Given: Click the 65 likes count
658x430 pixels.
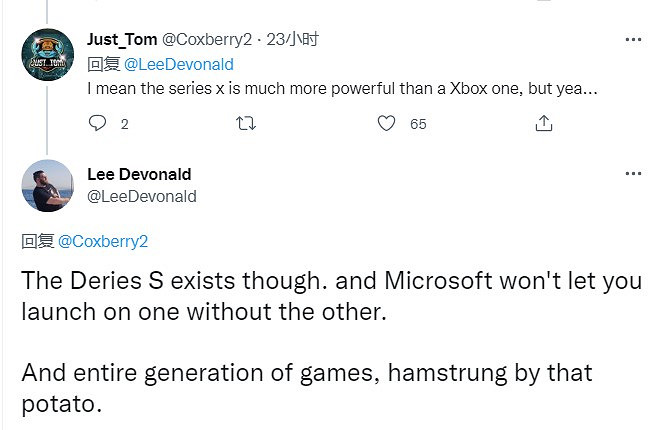Looking at the screenshot, I should [418, 124].
